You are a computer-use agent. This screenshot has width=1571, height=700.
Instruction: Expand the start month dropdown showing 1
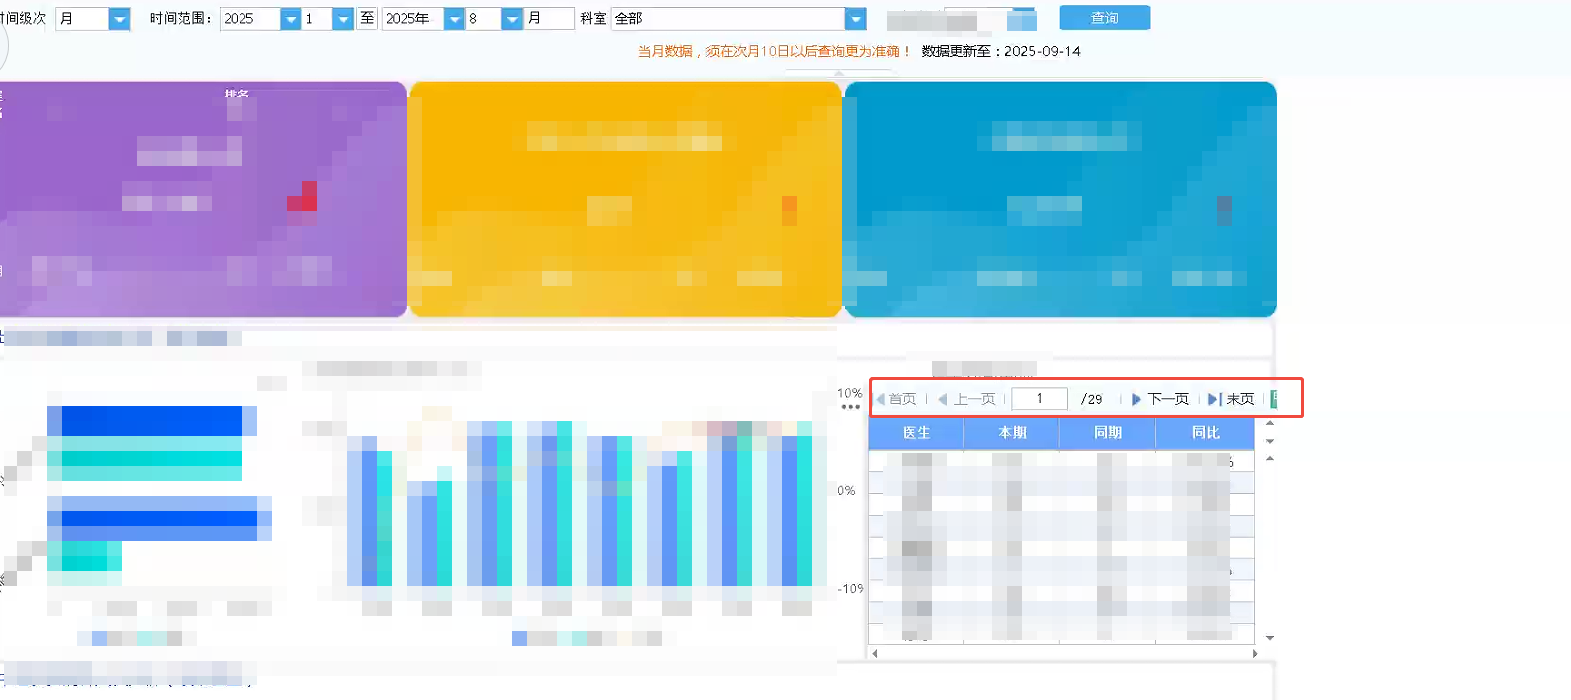[342, 19]
